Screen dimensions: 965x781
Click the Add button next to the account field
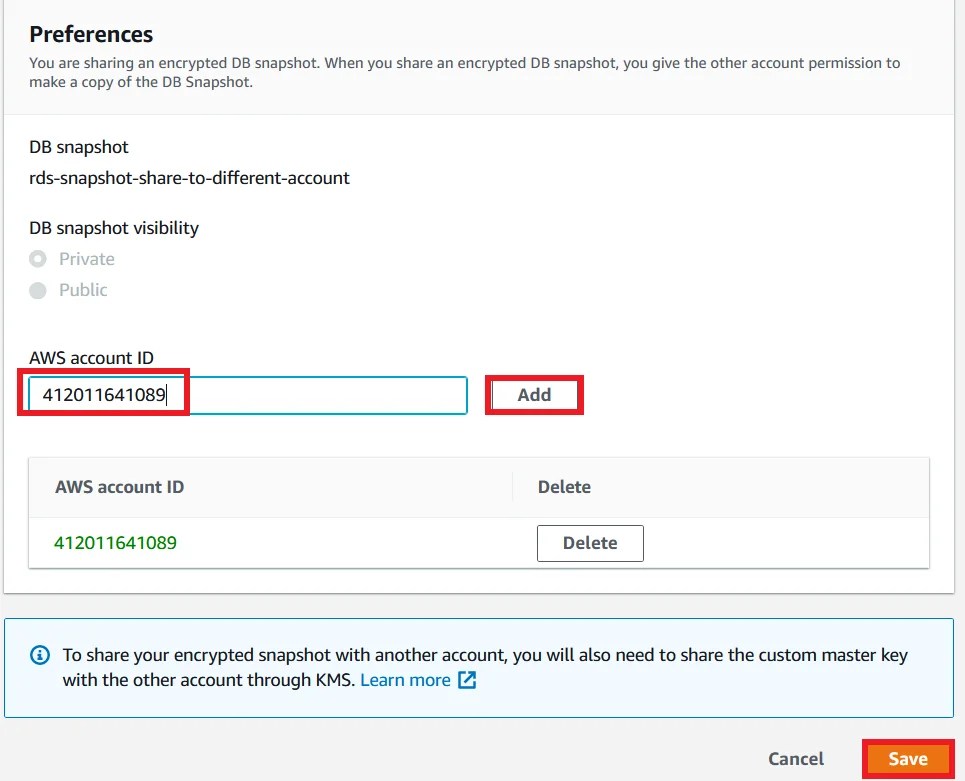[x=534, y=394]
